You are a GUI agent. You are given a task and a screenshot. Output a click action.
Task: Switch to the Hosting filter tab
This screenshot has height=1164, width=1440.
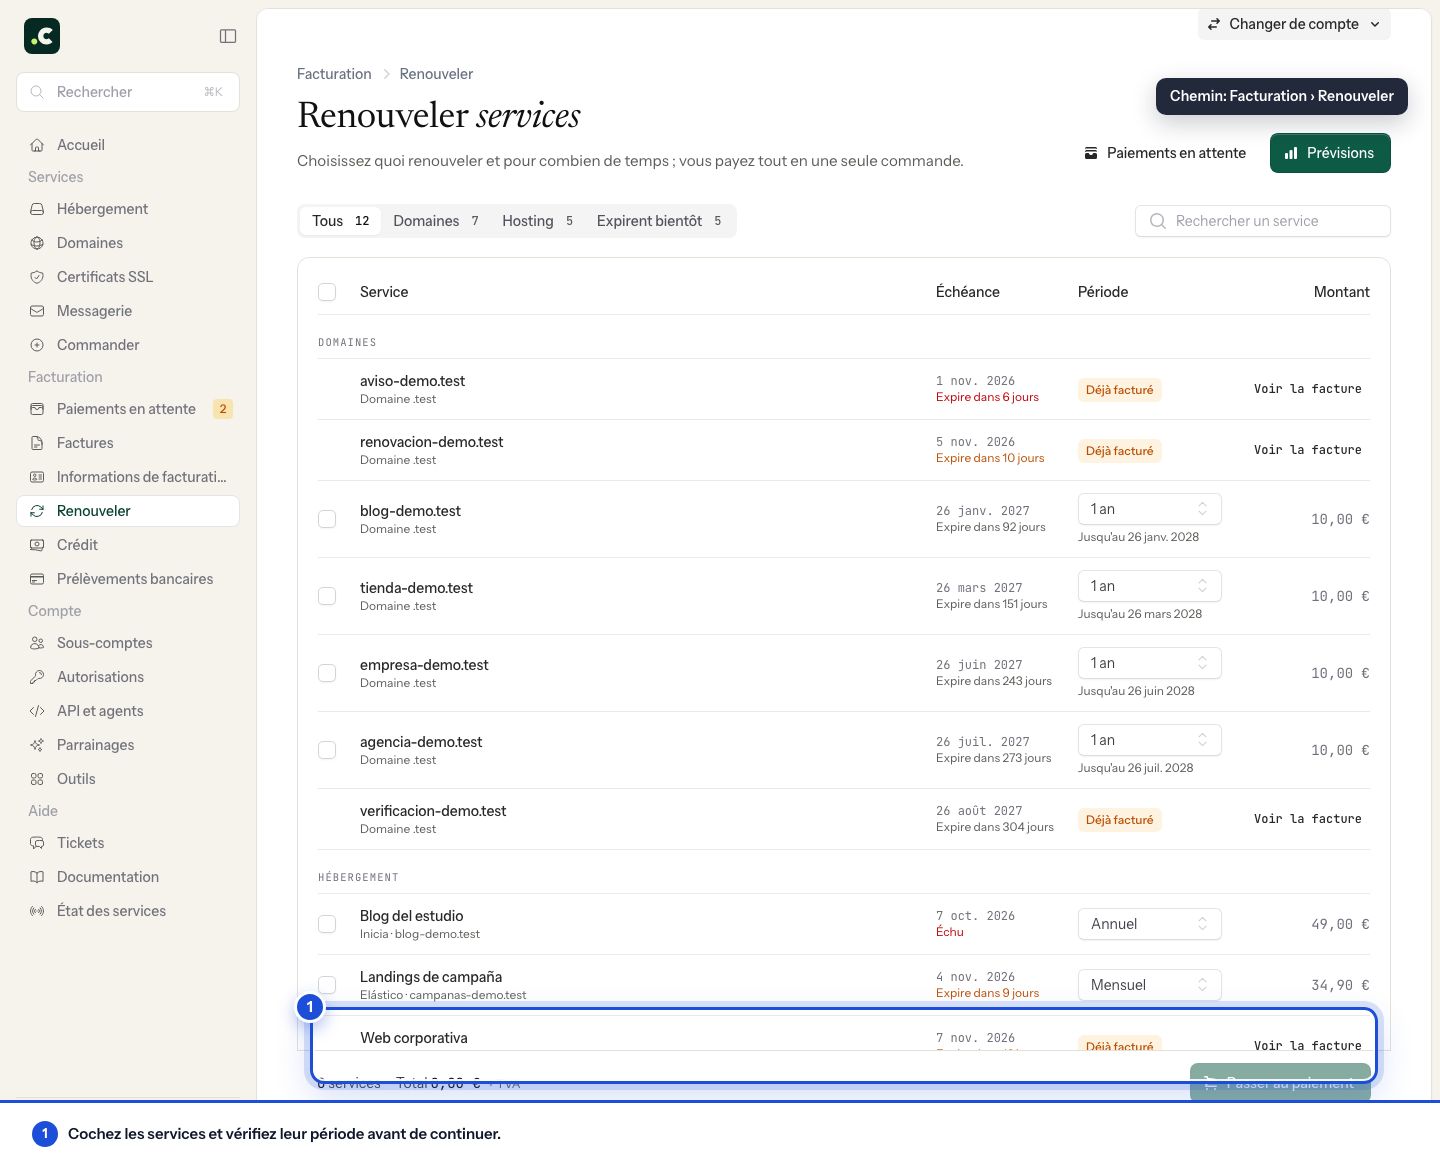[538, 221]
